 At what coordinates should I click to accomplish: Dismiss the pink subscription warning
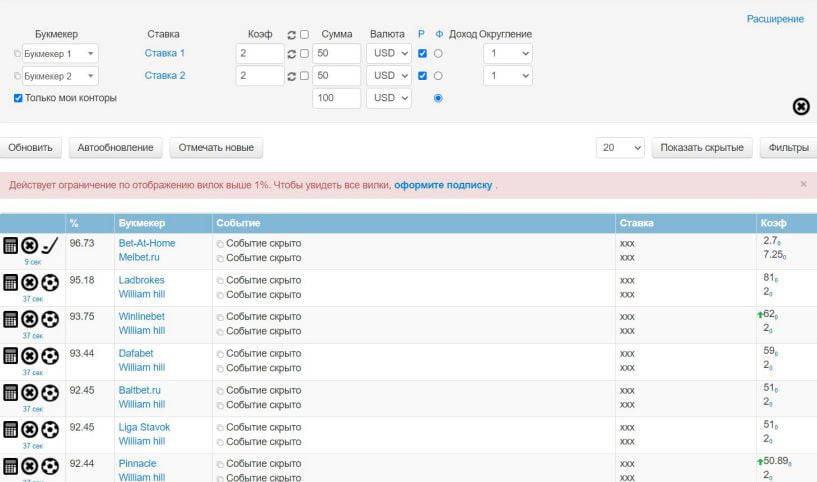(803, 184)
